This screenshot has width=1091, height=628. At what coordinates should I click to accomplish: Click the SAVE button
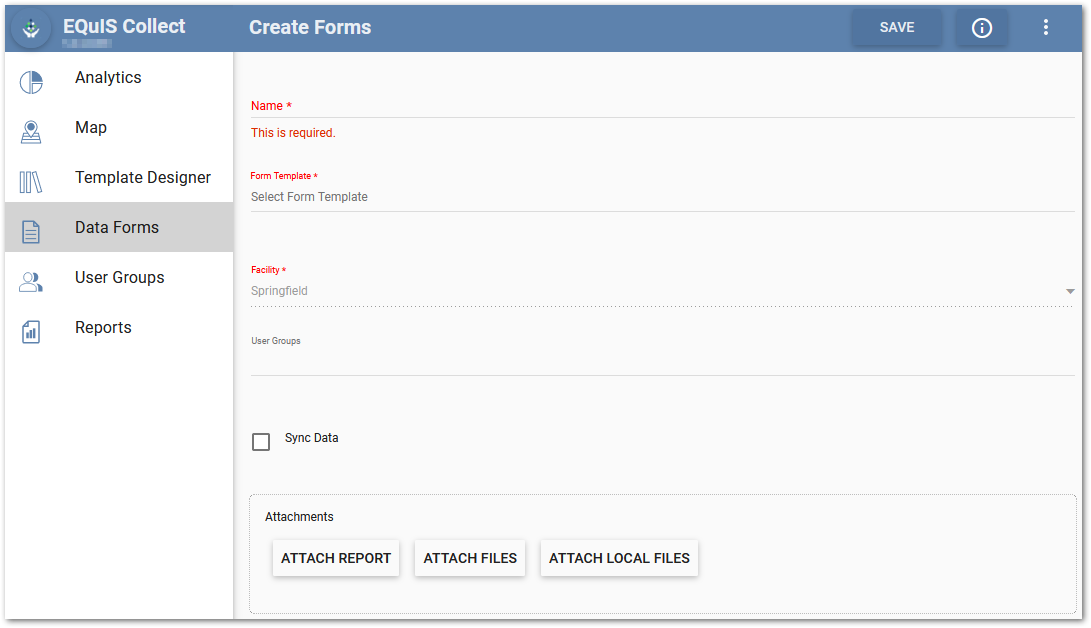click(x=896, y=27)
